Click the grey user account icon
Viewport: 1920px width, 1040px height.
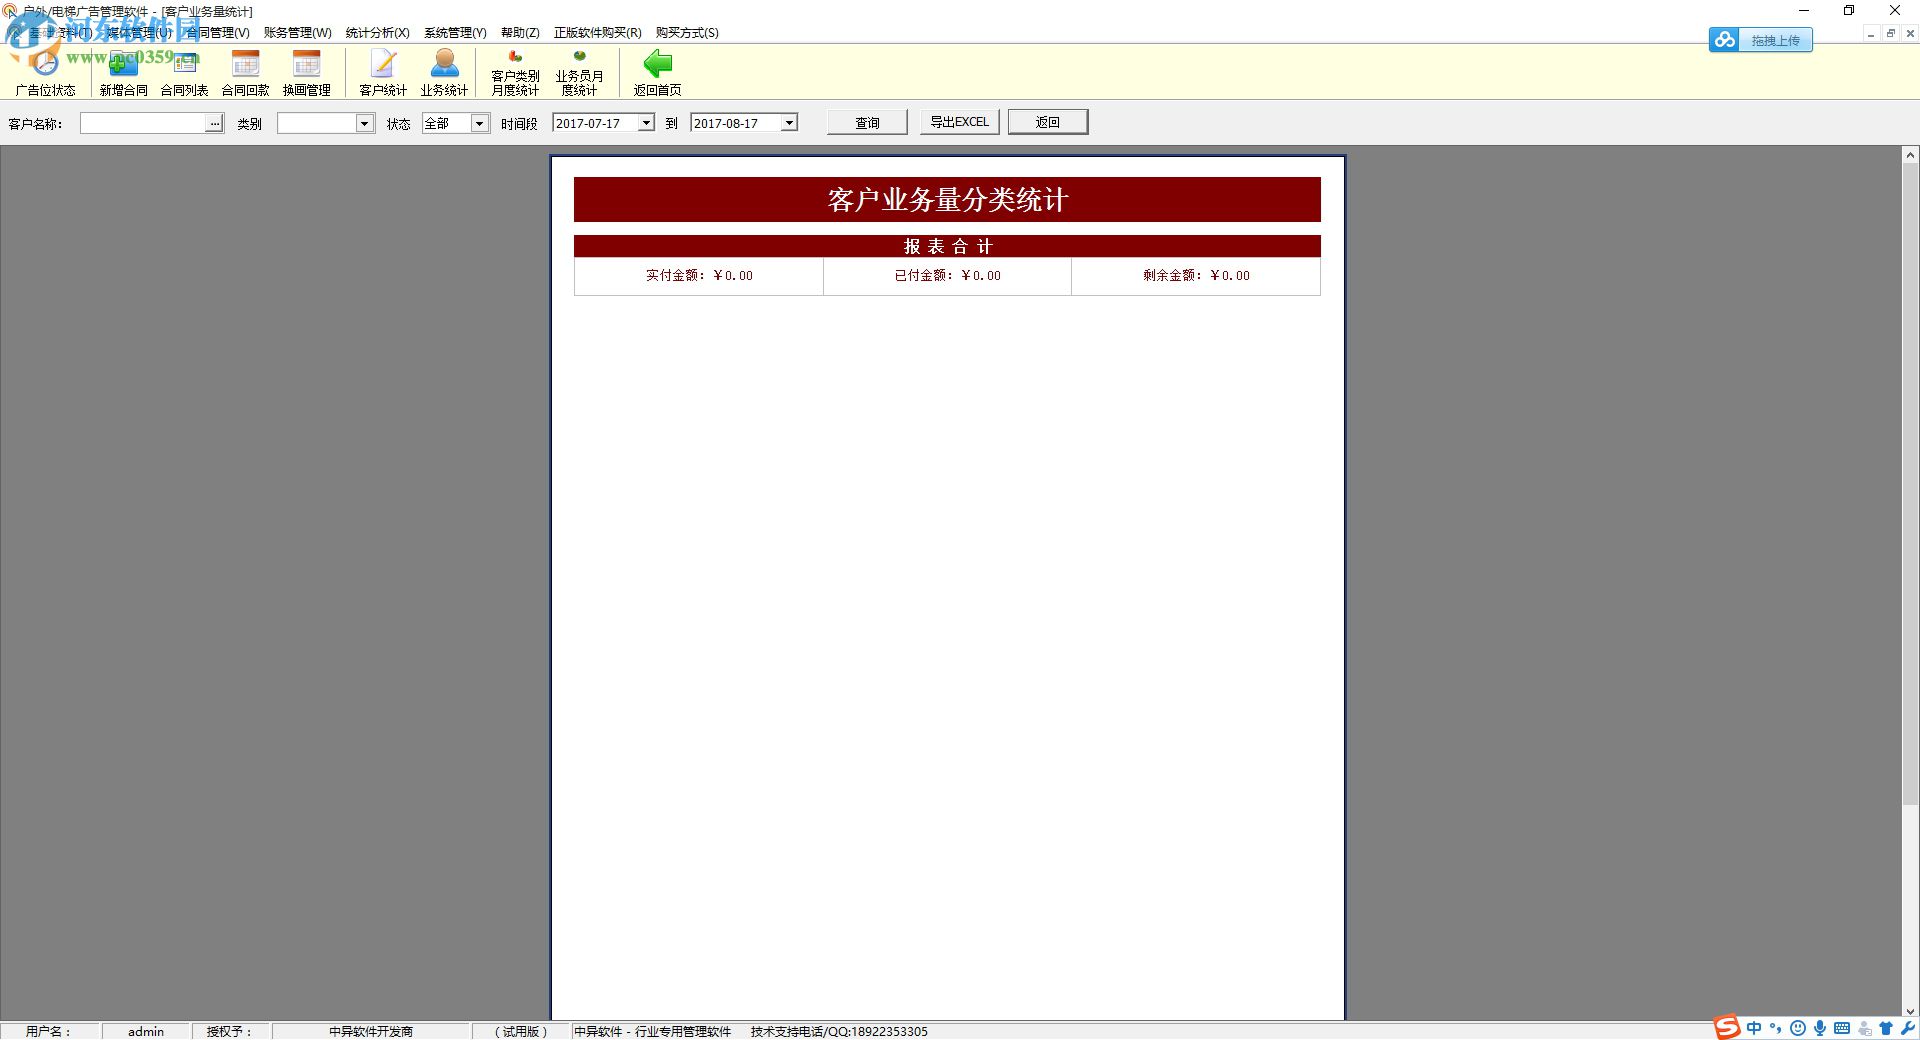click(1864, 1028)
